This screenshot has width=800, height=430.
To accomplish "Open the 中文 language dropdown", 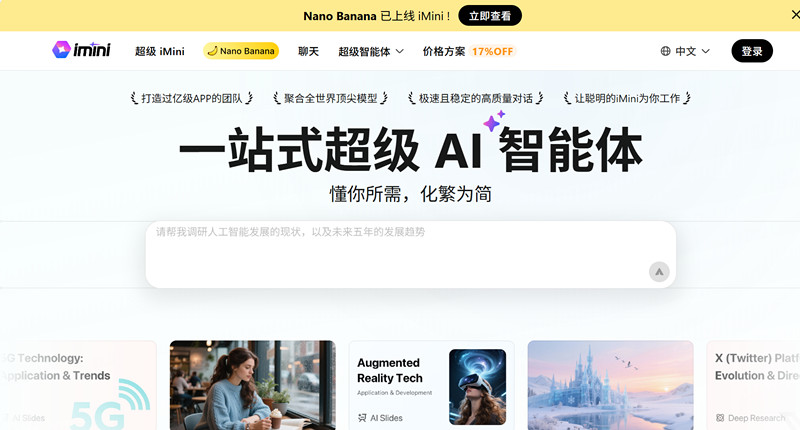I will coord(685,51).
